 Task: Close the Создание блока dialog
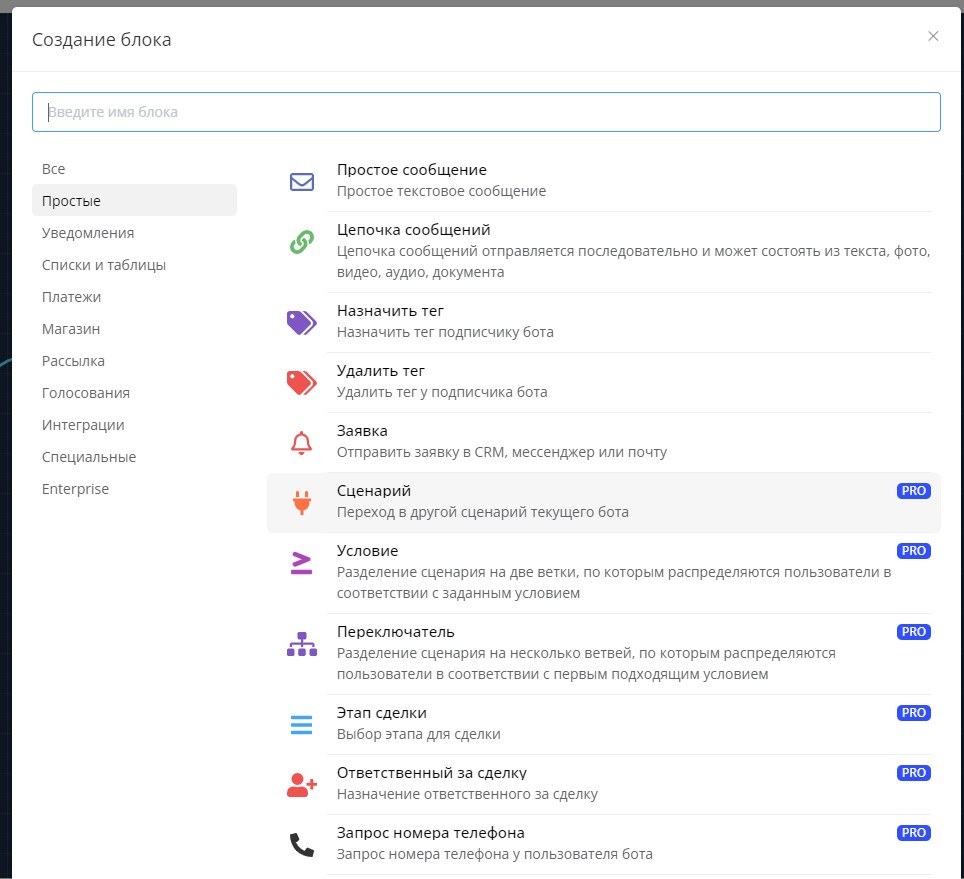(933, 36)
